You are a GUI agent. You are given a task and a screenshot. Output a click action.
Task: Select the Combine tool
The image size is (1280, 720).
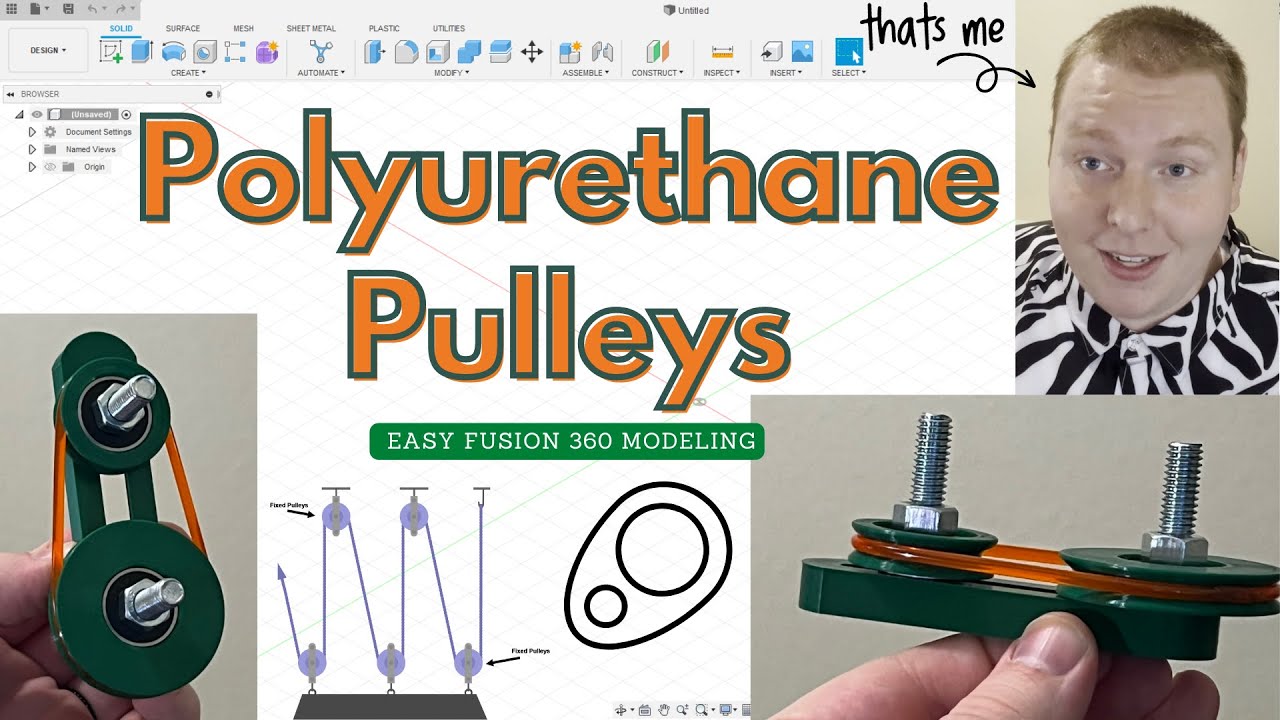[x=469, y=52]
